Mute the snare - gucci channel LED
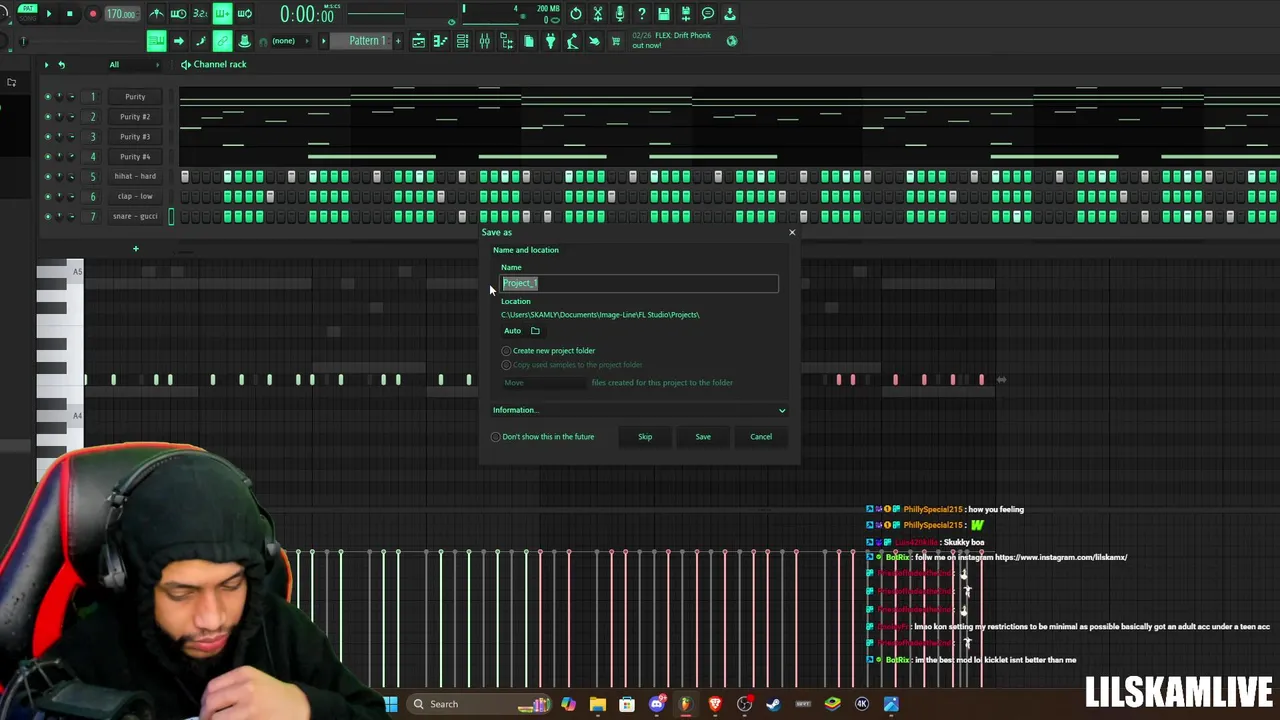Image resolution: width=1280 pixels, height=720 pixels. pos(47,217)
